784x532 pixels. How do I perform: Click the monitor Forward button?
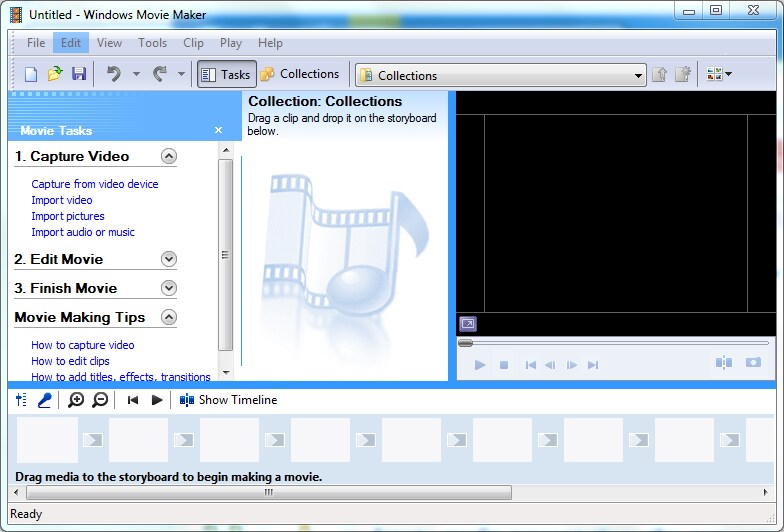[593, 365]
